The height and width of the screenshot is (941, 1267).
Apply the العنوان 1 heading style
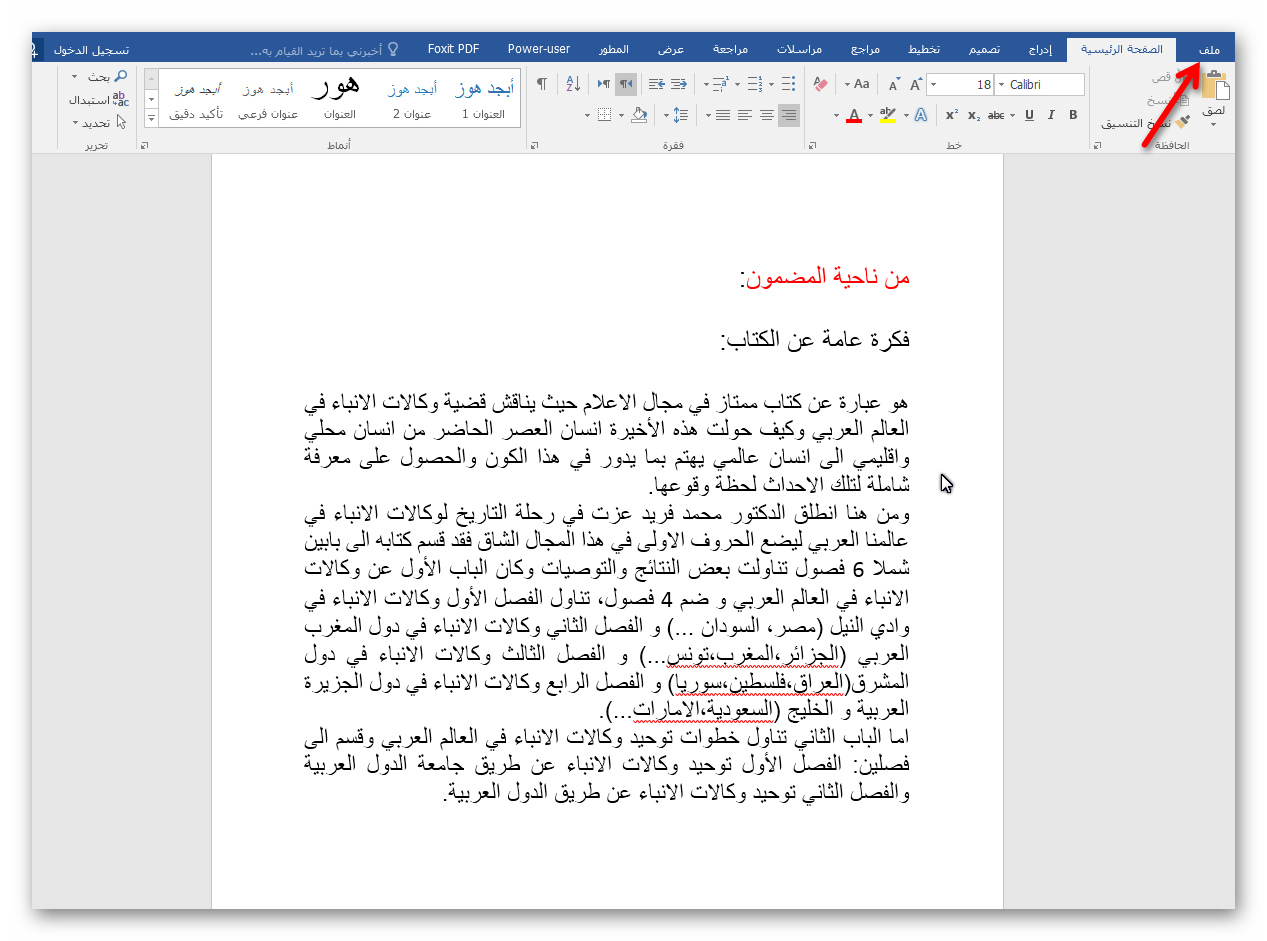(483, 99)
